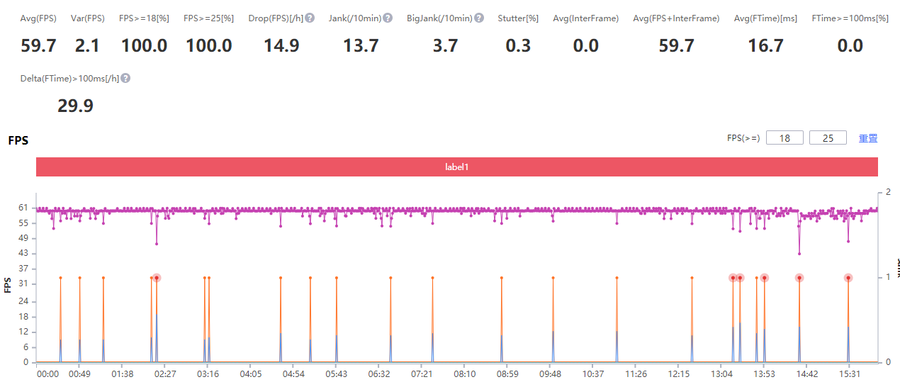The width and height of the screenshot is (900, 382).
Task: Click the 重置 reset link
Action: (x=868, y=138)
